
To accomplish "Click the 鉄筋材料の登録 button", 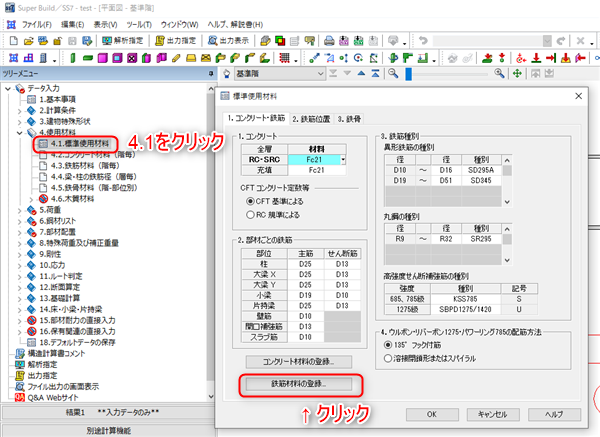I will click(x=298, y=383).
